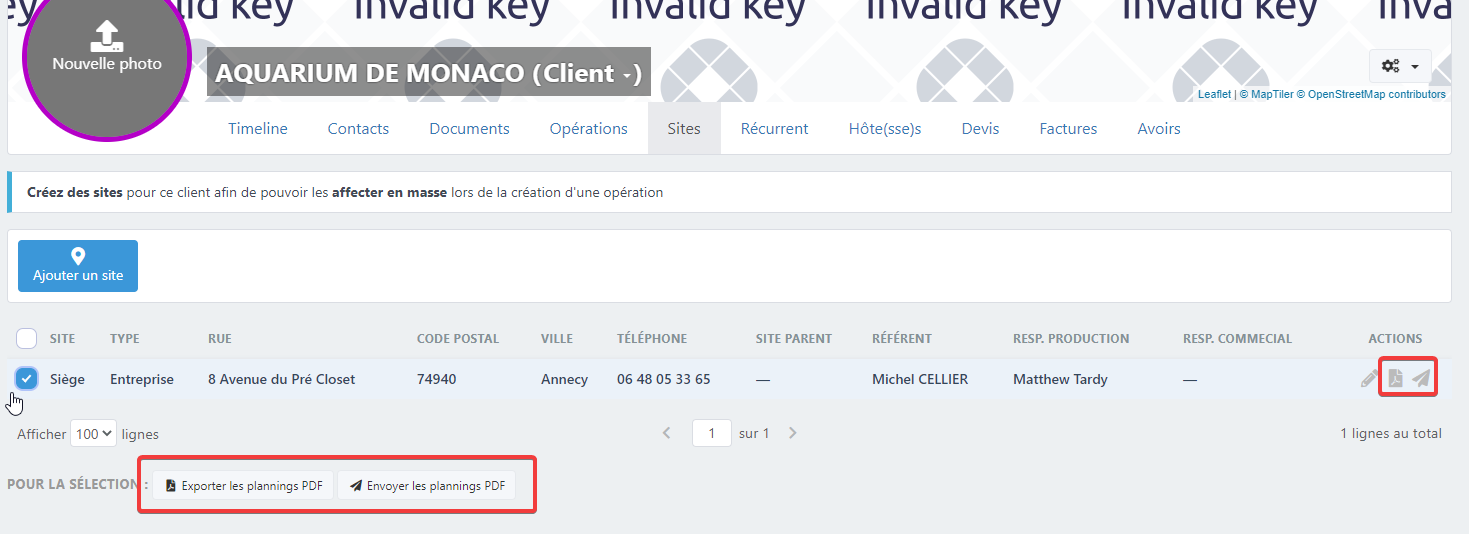Sort by the RÉFÉRENT column header
This screenshot has width=1469, height=534.
902,338
